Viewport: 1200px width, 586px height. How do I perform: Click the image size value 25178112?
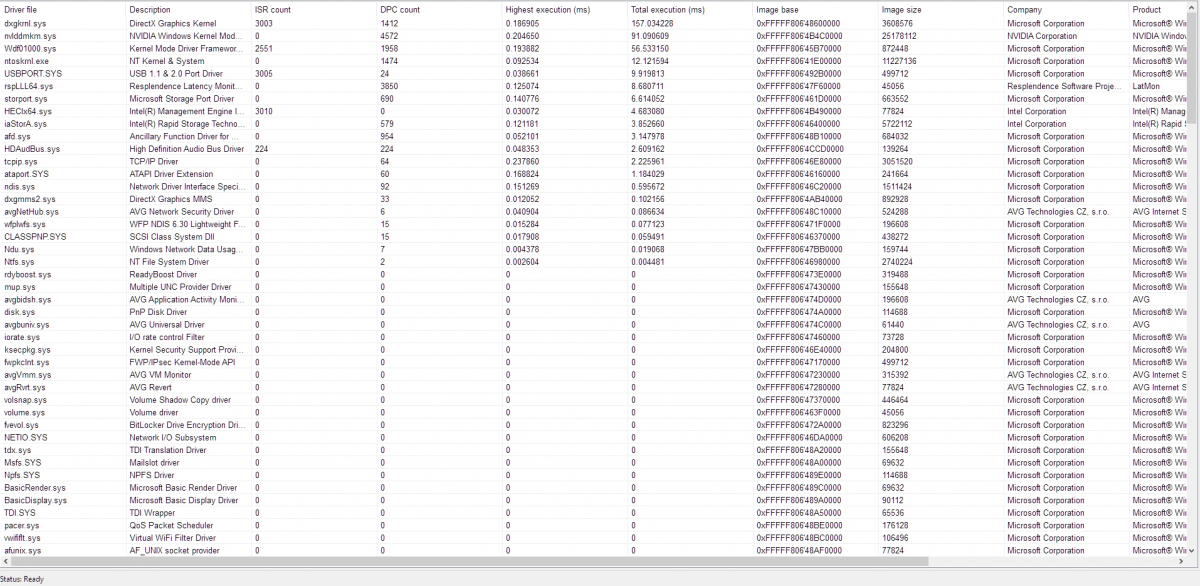[901, 36]
